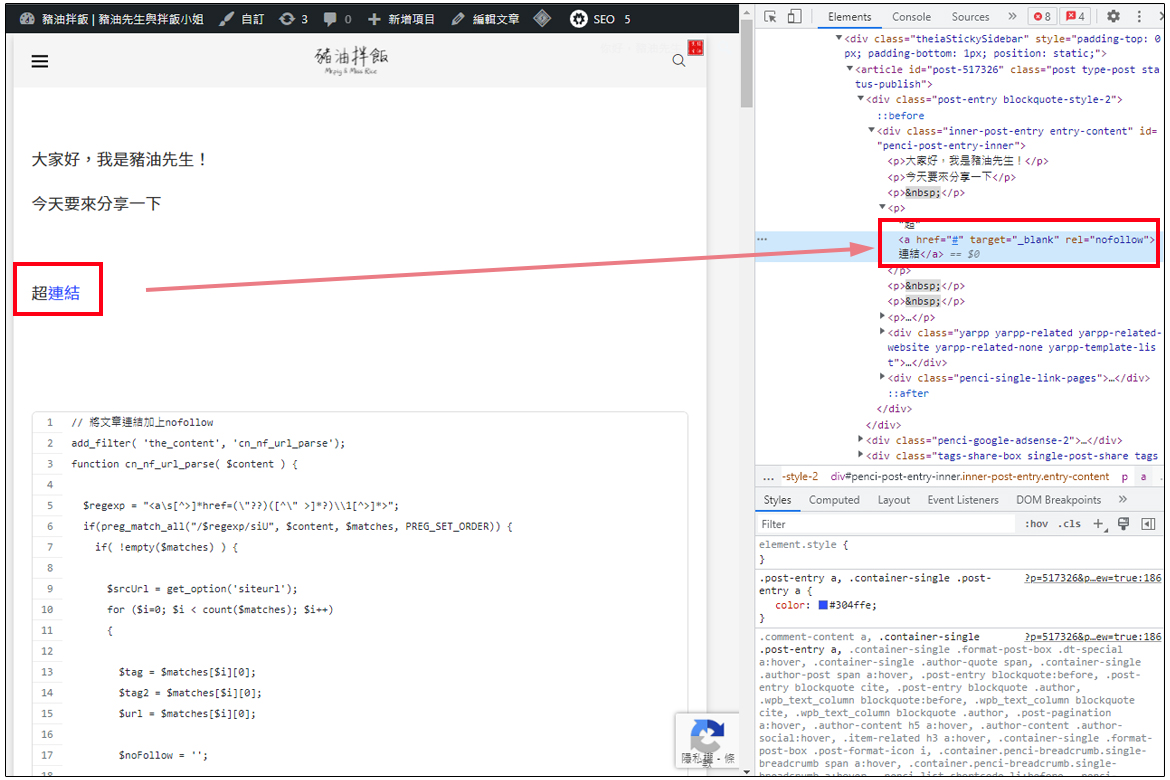Collapse the inner-post-entry entry-content div
The width and height of the screenshot is (1170, 780).
coord(871,130)
